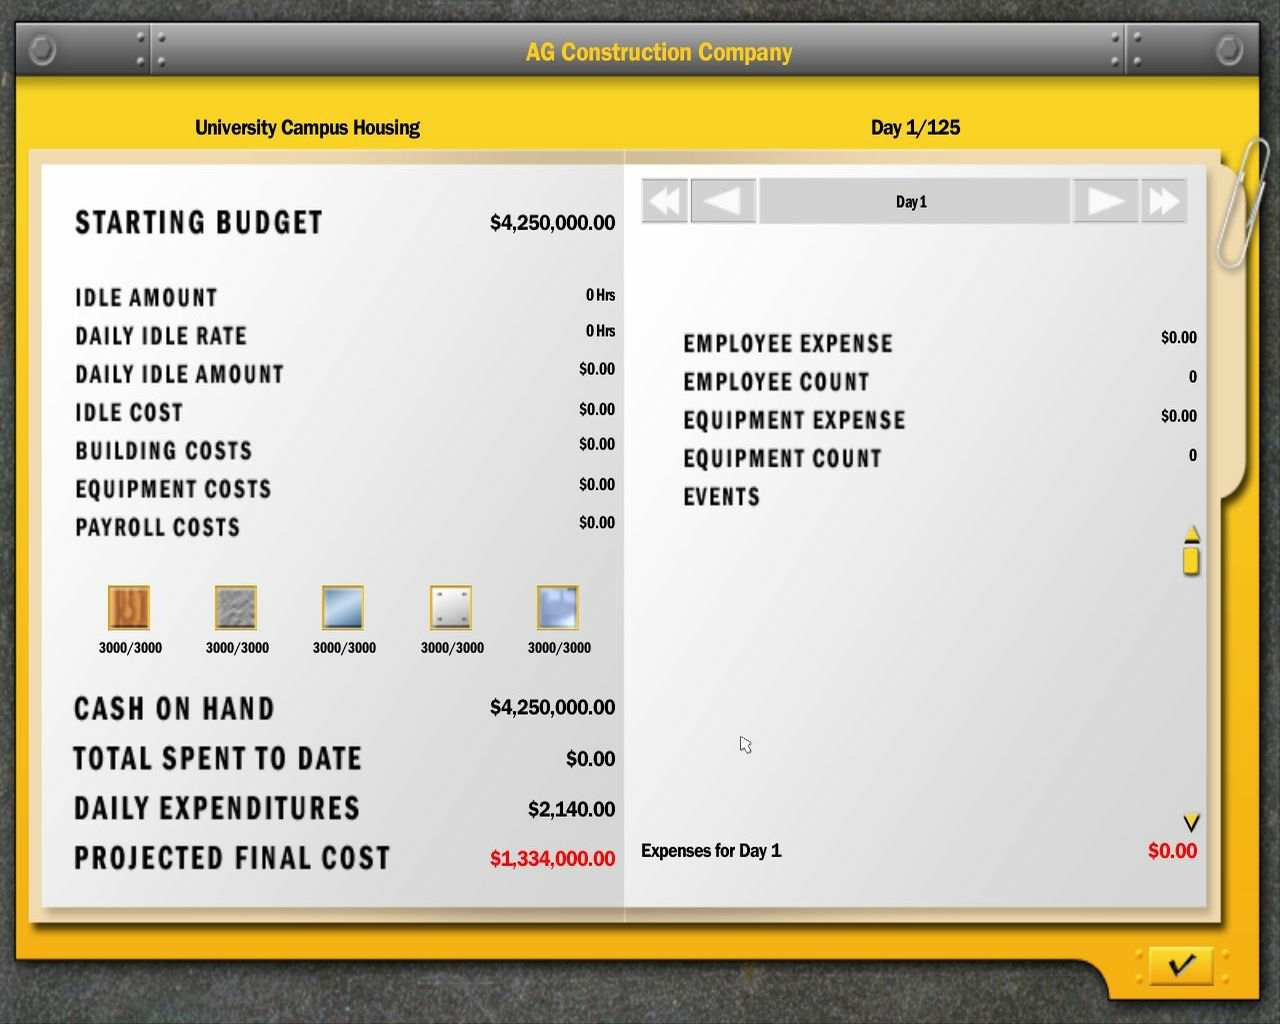Image resolution: width=1280 pixels, height=1024 pixels.
Task: Click the Events label
Action: click(721, 497)
